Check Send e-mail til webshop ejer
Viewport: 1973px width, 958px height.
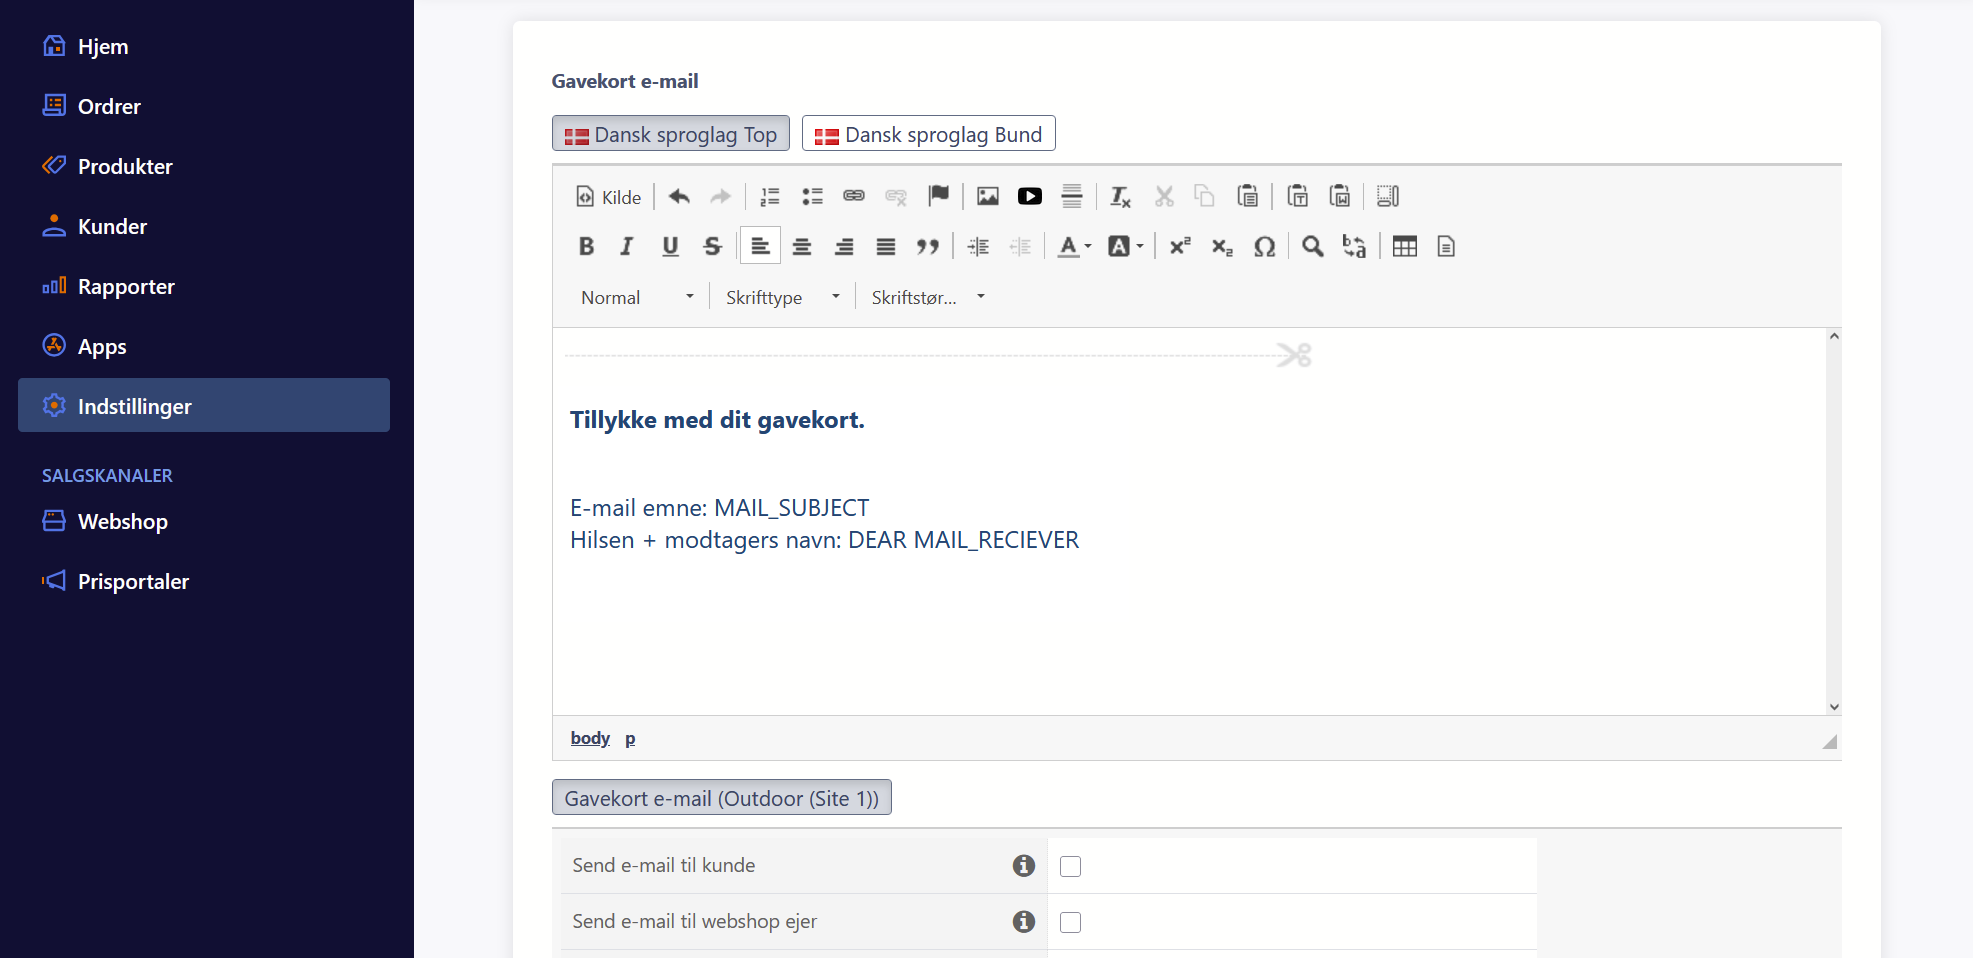[x=1070, y=922]
